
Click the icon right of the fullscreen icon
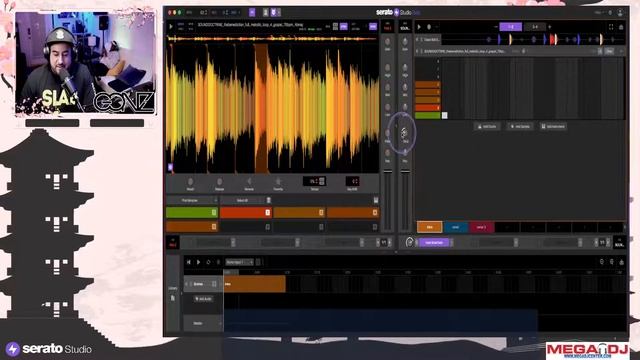tap(621, 27)
